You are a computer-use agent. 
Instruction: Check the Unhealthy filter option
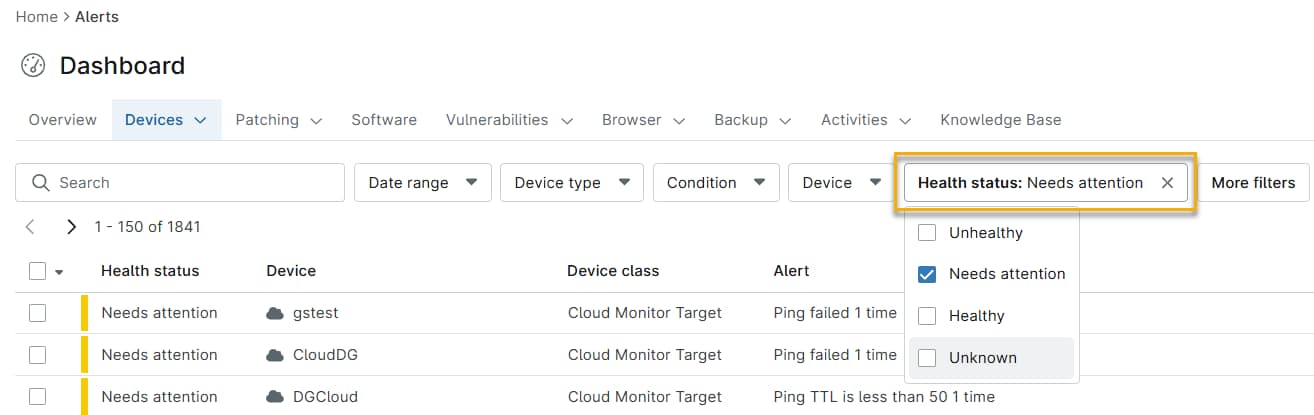coord(927,233)
